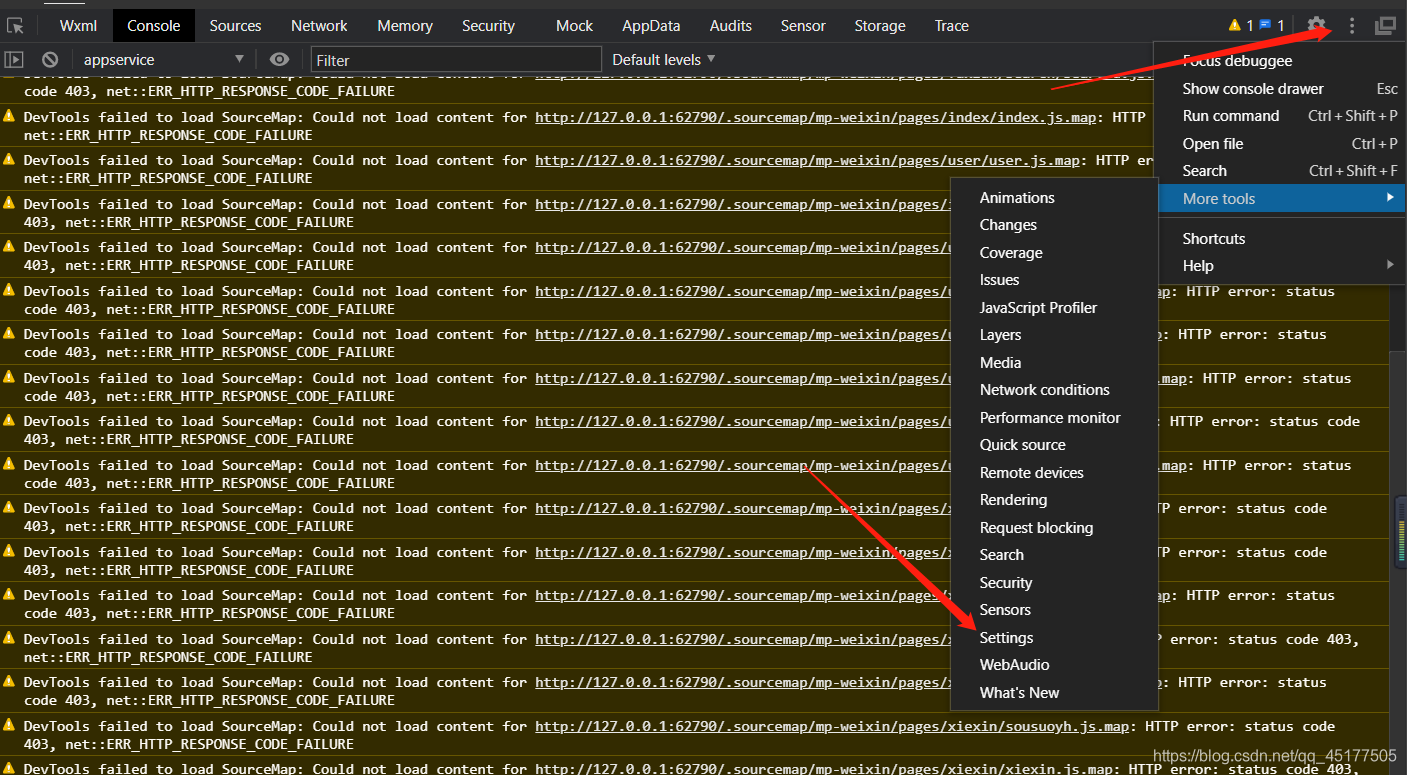Select Sensors in the submenu

[1054, 610]
